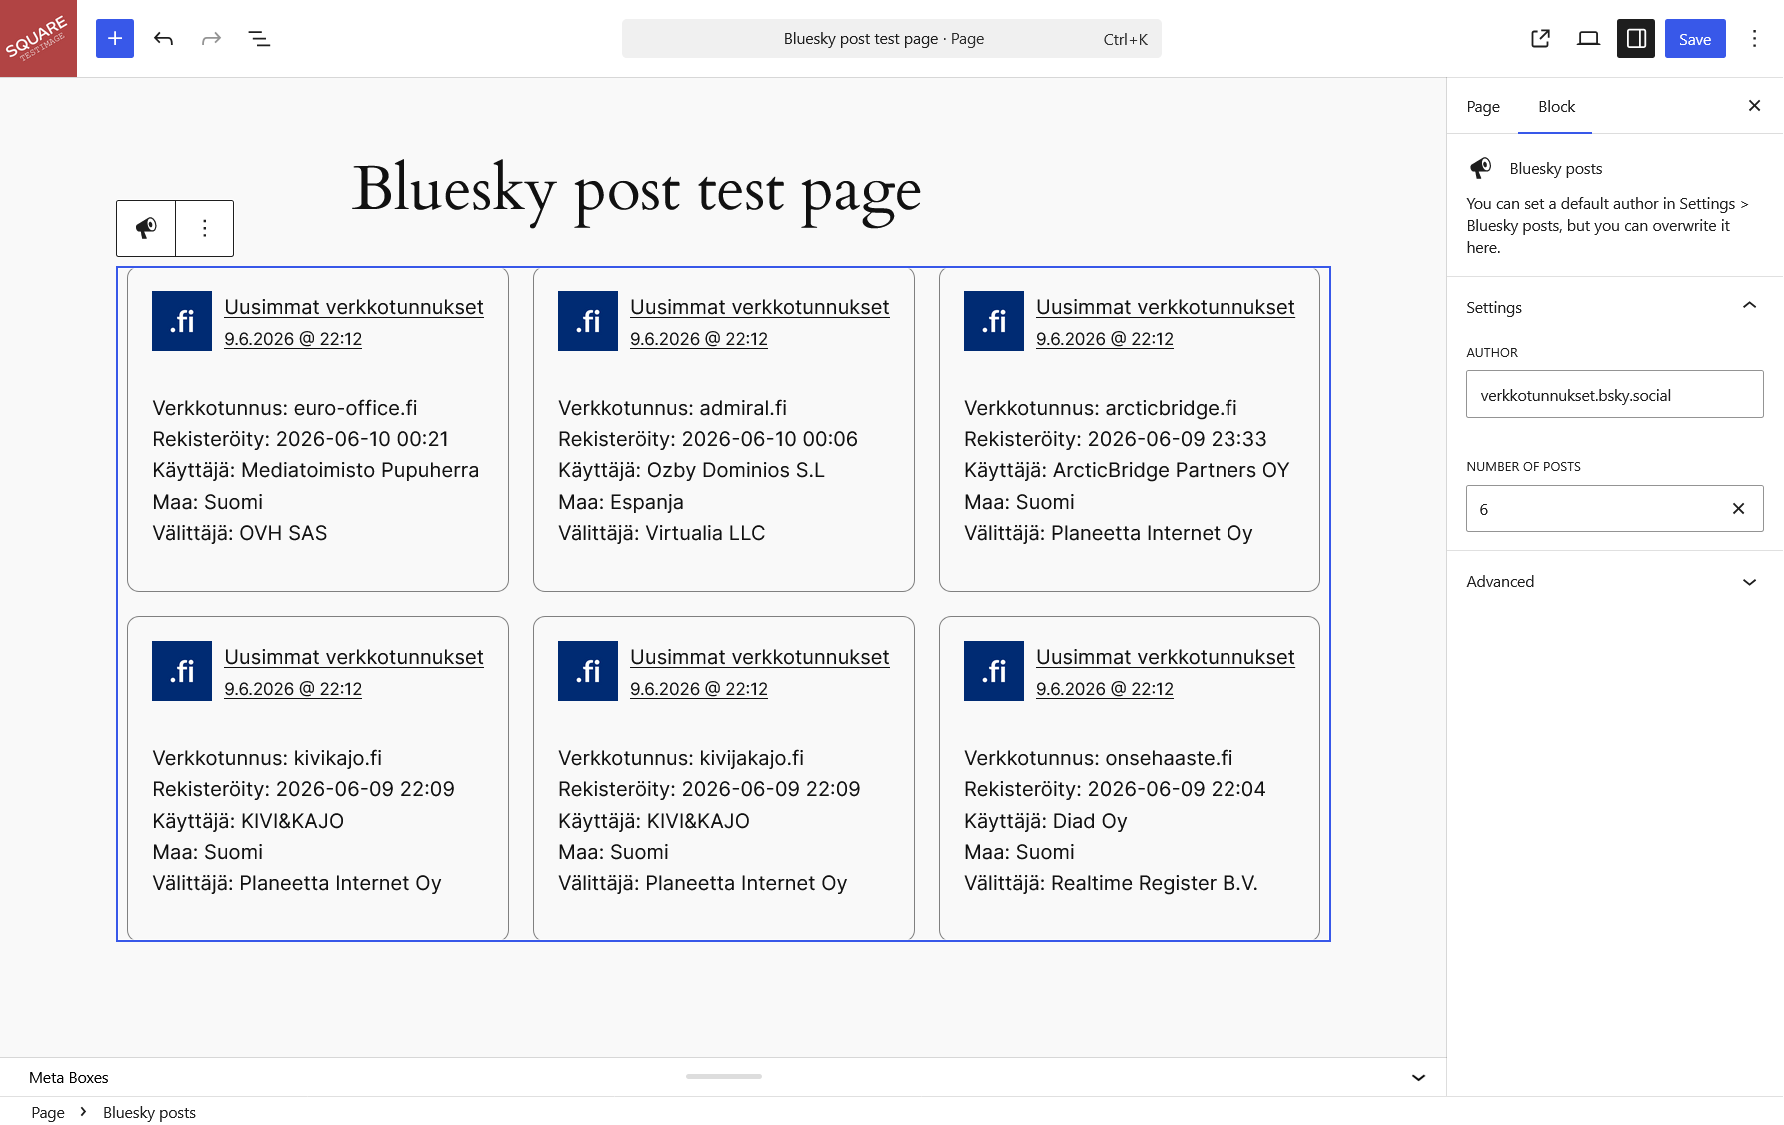Click the .fi avatar of kivikajo.fi post
The width and height of the screenshot is (1784, 1125).
point(182,671)
